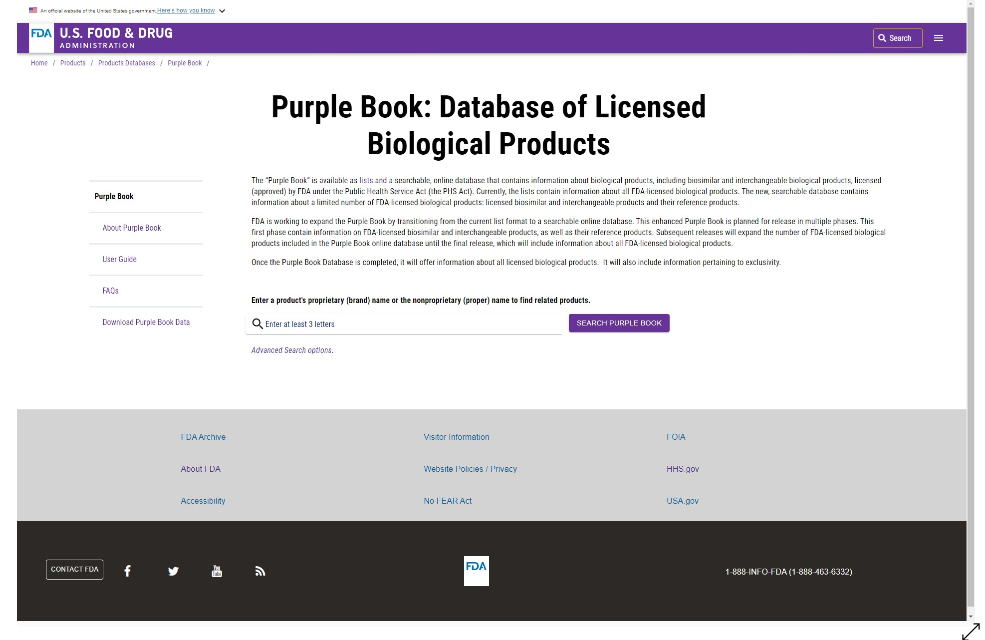Select Purple Book sidebar item
This screenshot has height=640, width=985.
click(114, 197)
